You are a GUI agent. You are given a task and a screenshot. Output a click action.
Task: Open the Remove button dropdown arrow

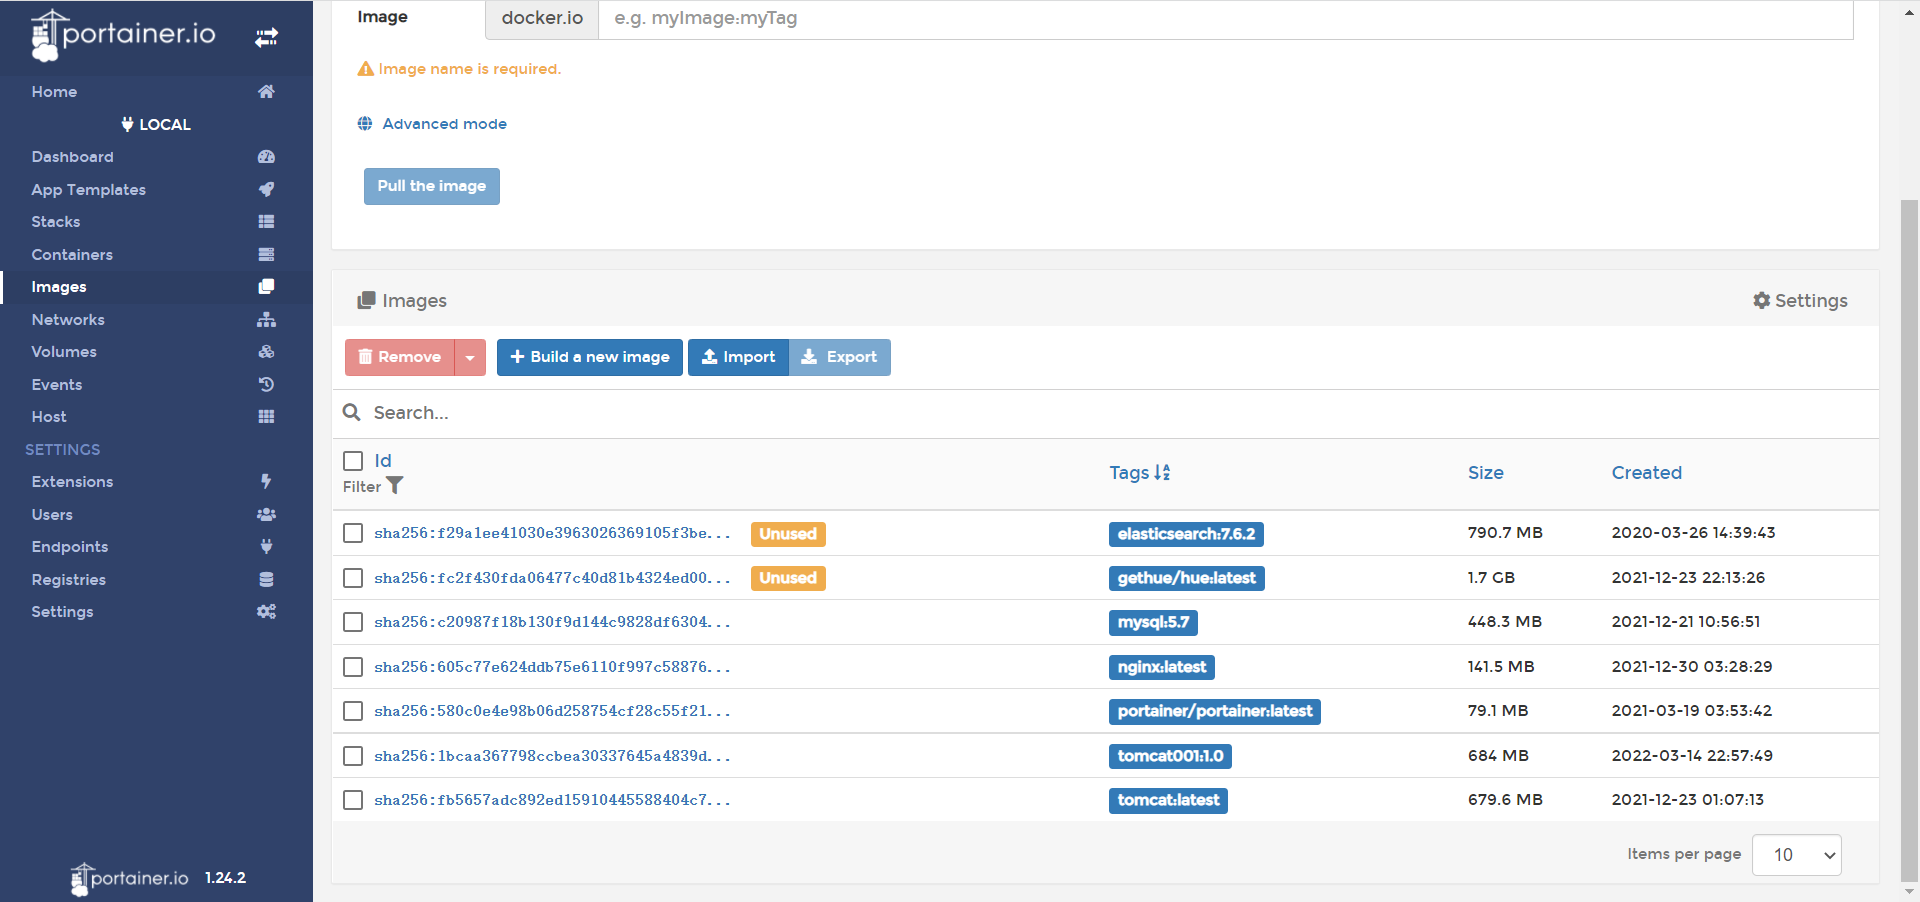pyautogui.click(x=470, y=357)
